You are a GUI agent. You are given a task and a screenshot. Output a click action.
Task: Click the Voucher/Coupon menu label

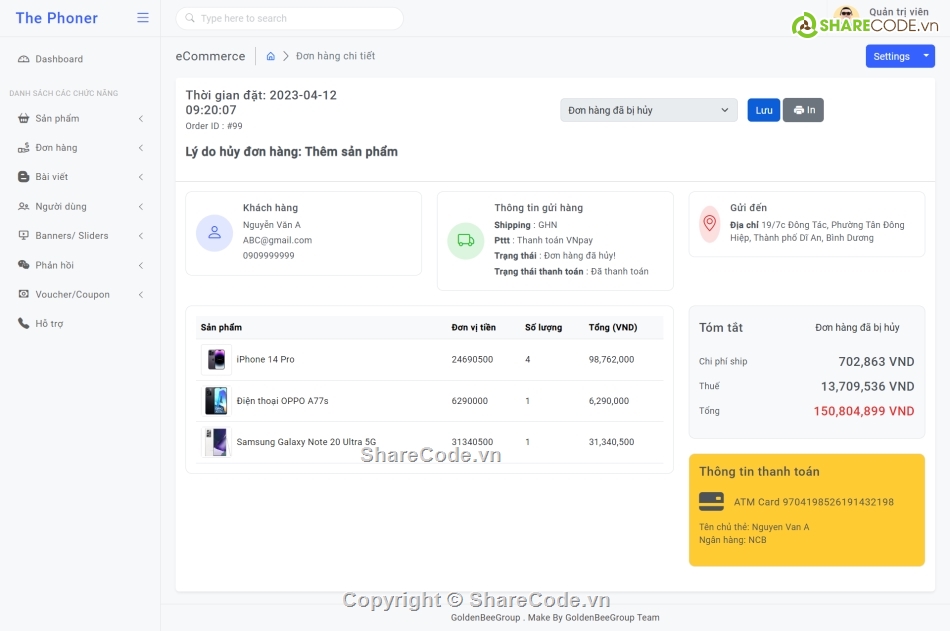pyautogui.click(x=73, y=295)
